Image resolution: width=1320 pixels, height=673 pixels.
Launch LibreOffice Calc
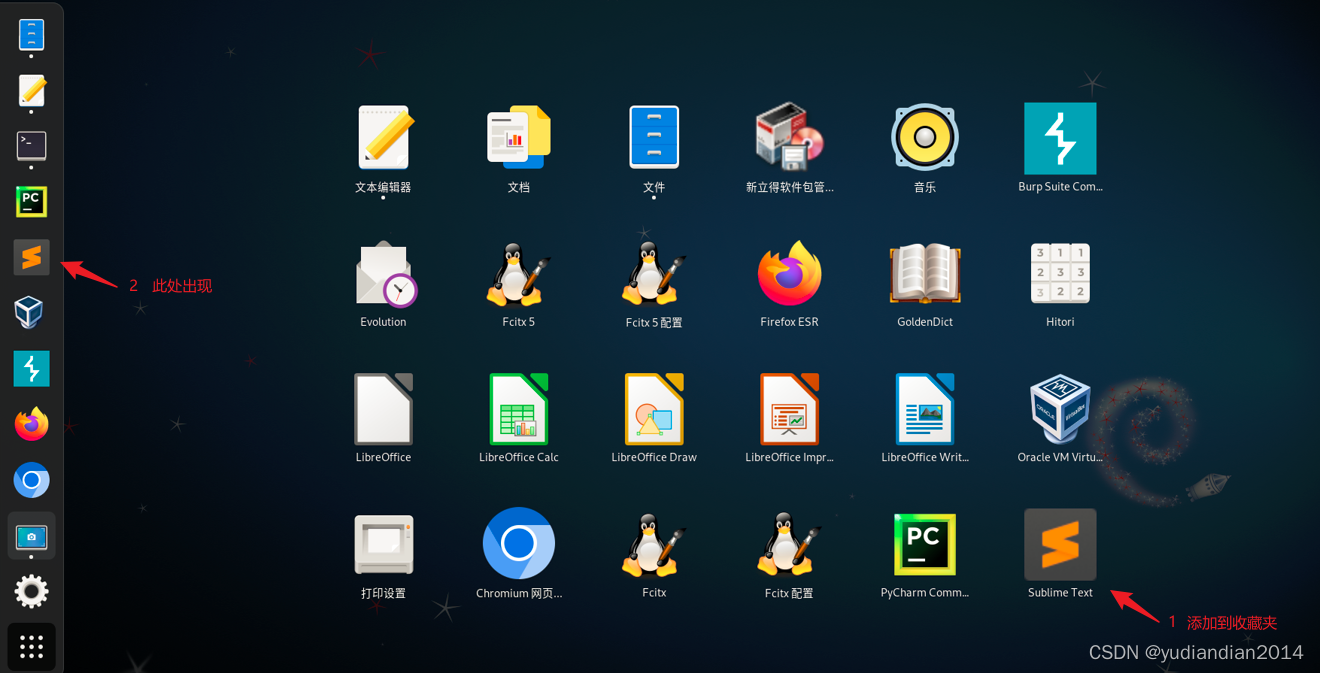pyautogui.click(x=519, y=408)
